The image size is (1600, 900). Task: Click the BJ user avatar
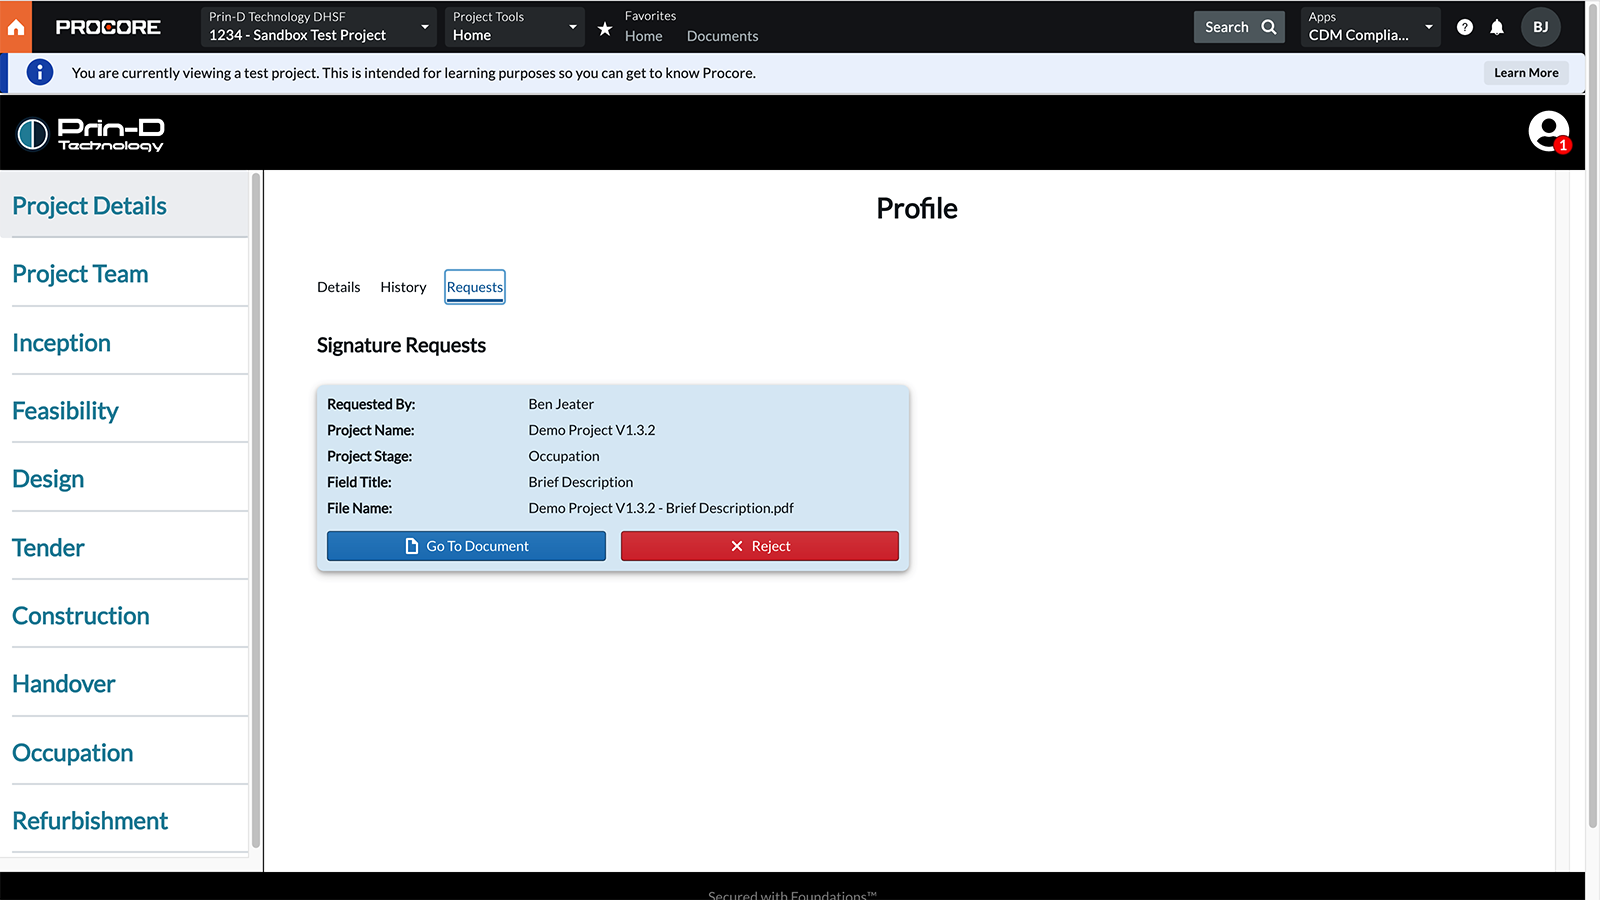[1540, 27]
